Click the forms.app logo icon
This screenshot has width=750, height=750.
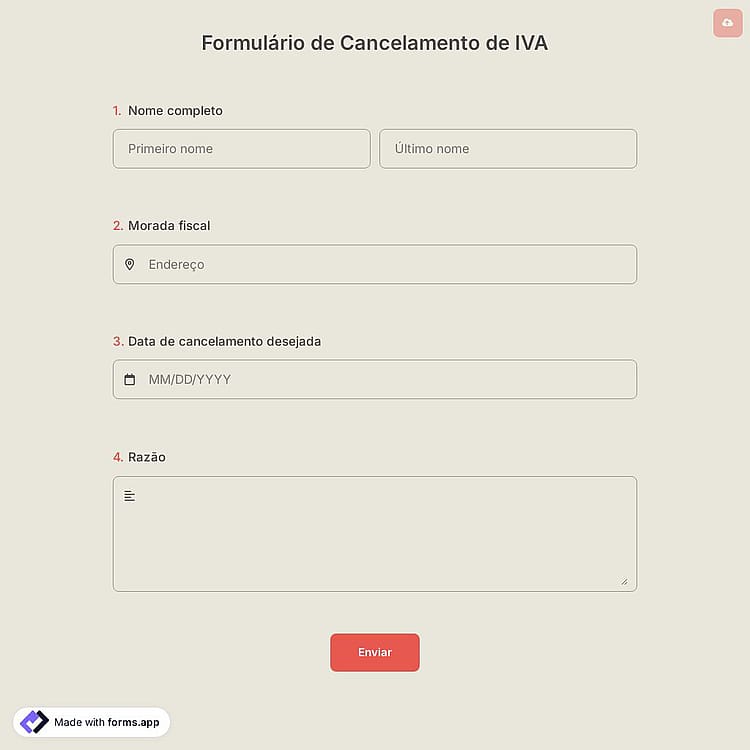pyautogui.click(x=34, y=722)
